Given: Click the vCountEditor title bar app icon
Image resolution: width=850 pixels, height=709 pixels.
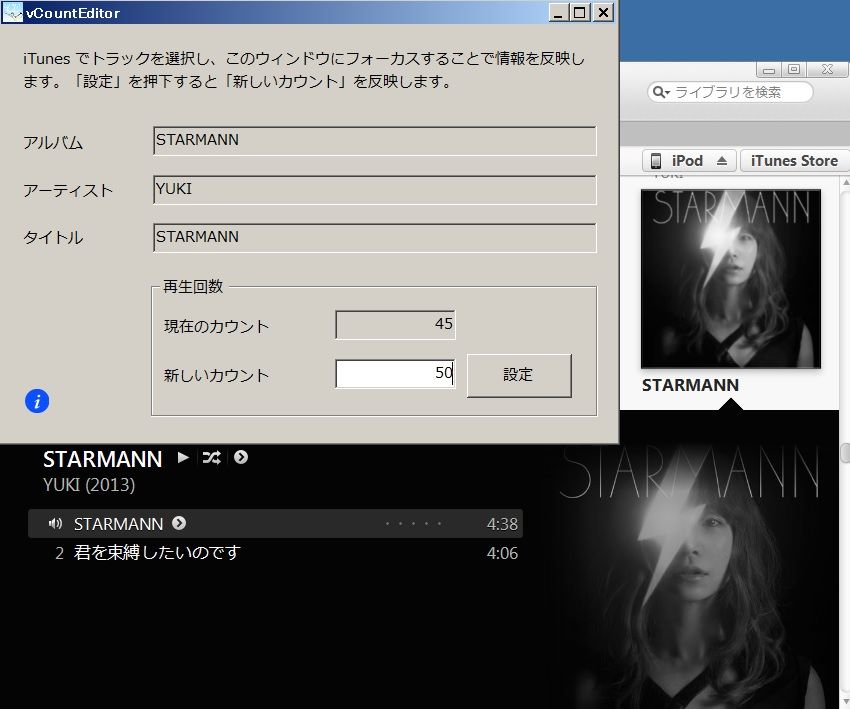Looking at the screenshot, I should point(12,12).
